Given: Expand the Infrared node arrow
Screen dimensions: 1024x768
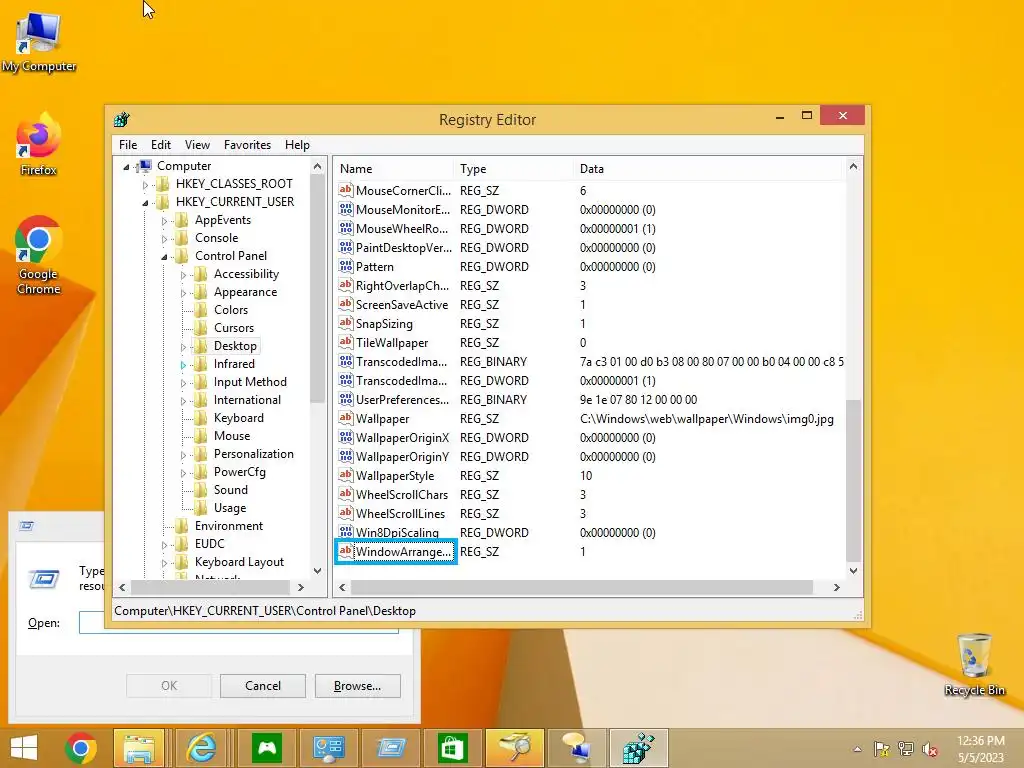Looking at the screenshot, I should [x=183, y=365].
